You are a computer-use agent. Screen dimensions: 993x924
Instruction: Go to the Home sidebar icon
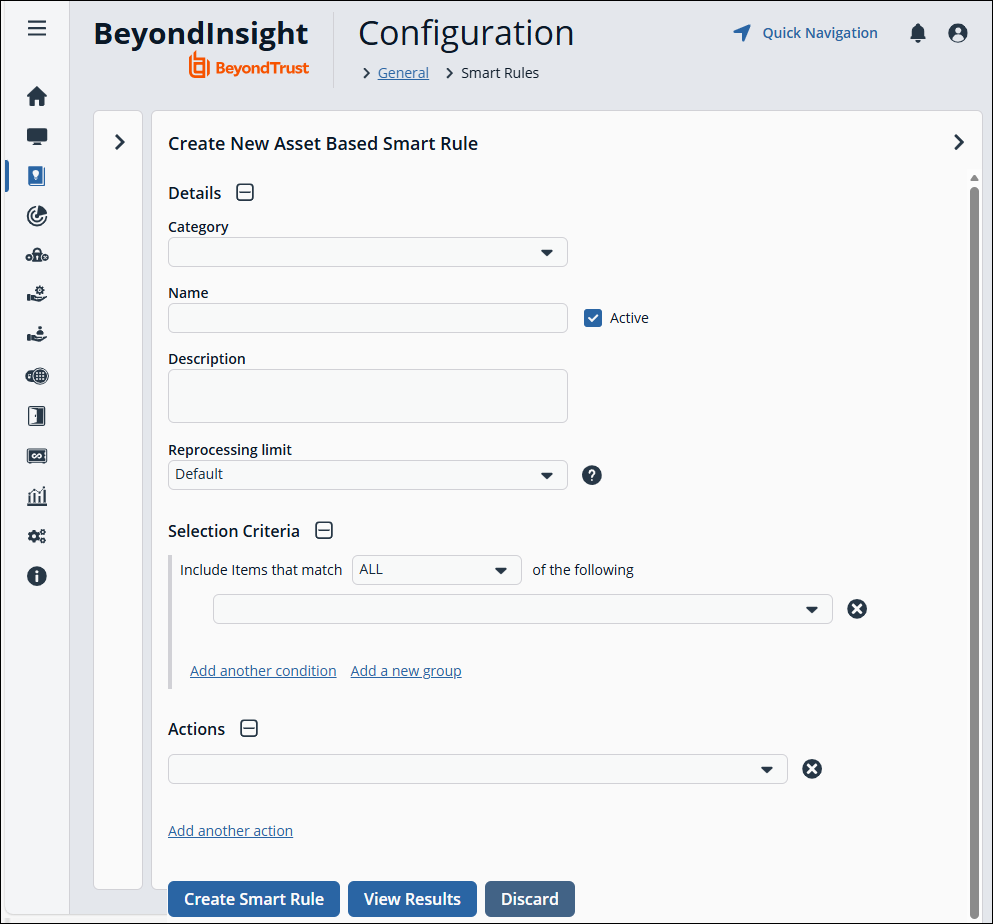37,96
